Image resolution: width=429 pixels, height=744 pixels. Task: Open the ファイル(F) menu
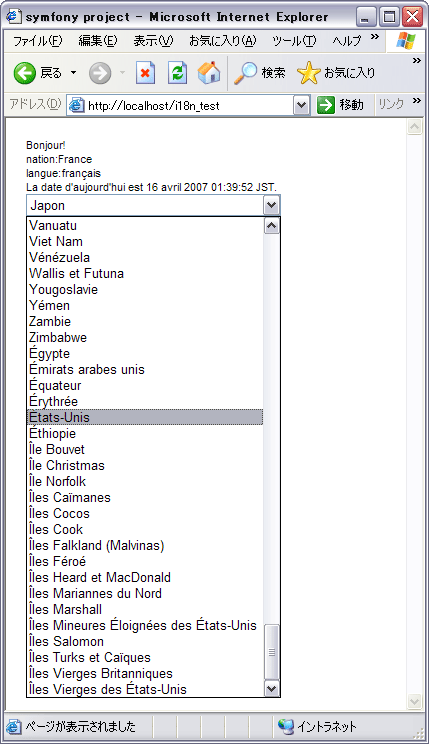click(37, 41)
